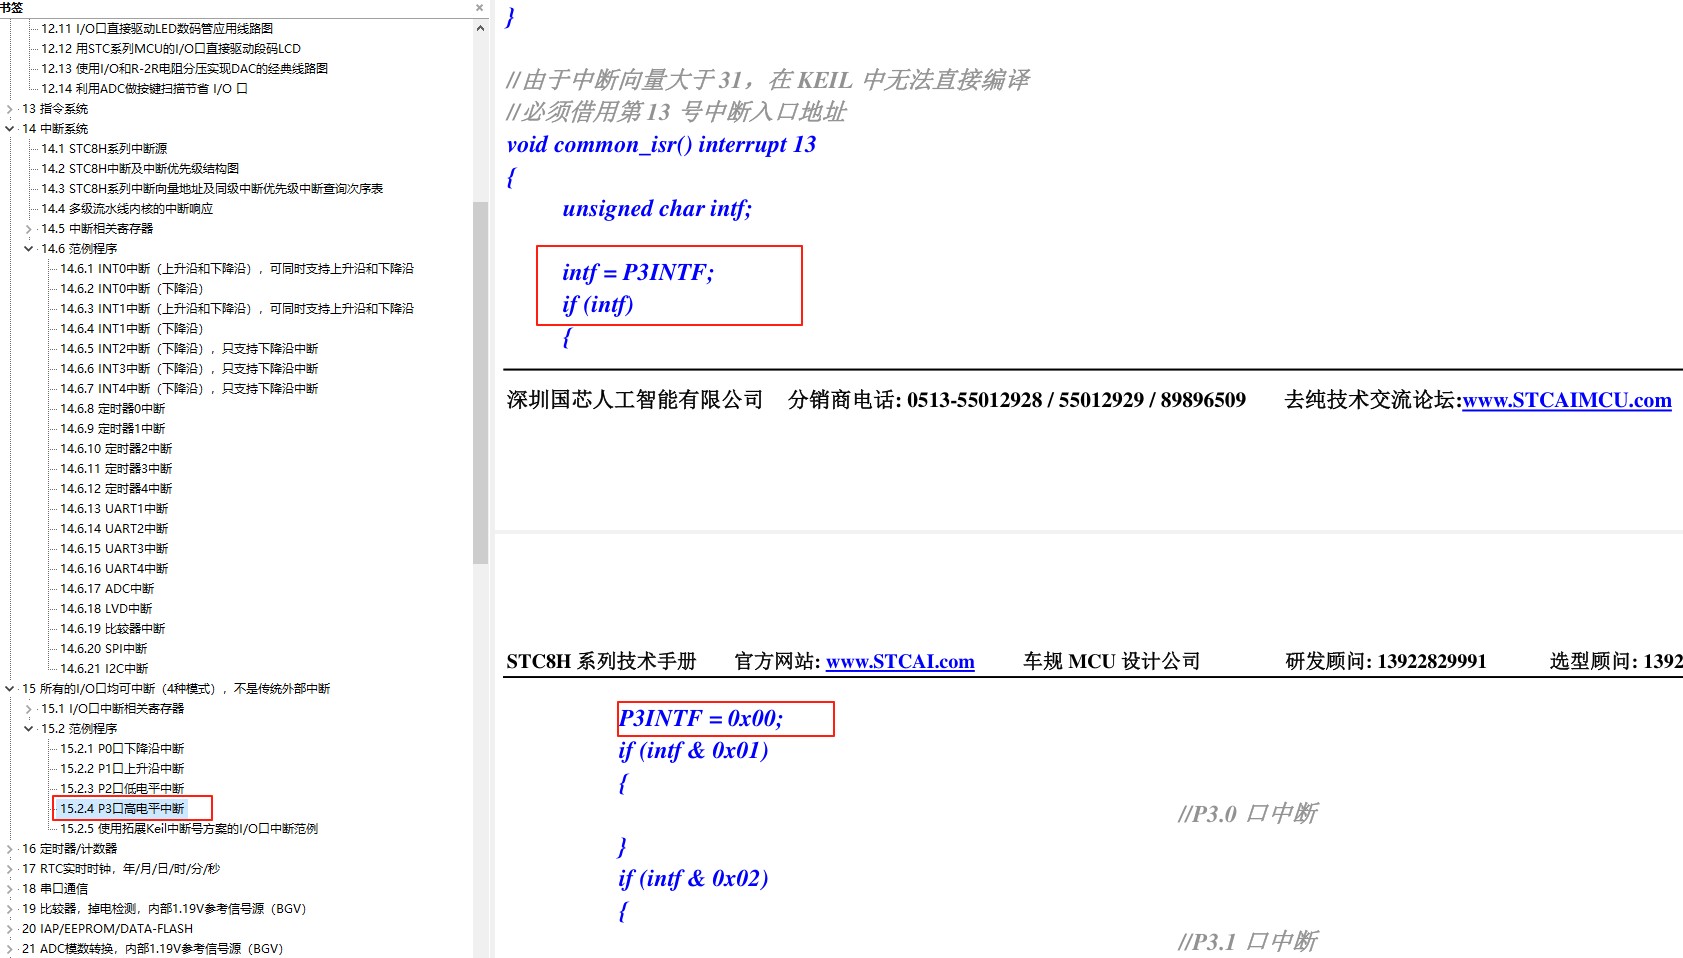The height and width of the screenshot is (958, 1683).
Task: Jump to 14.6.19 比较器中断
Action: click(x=113, y=629)
